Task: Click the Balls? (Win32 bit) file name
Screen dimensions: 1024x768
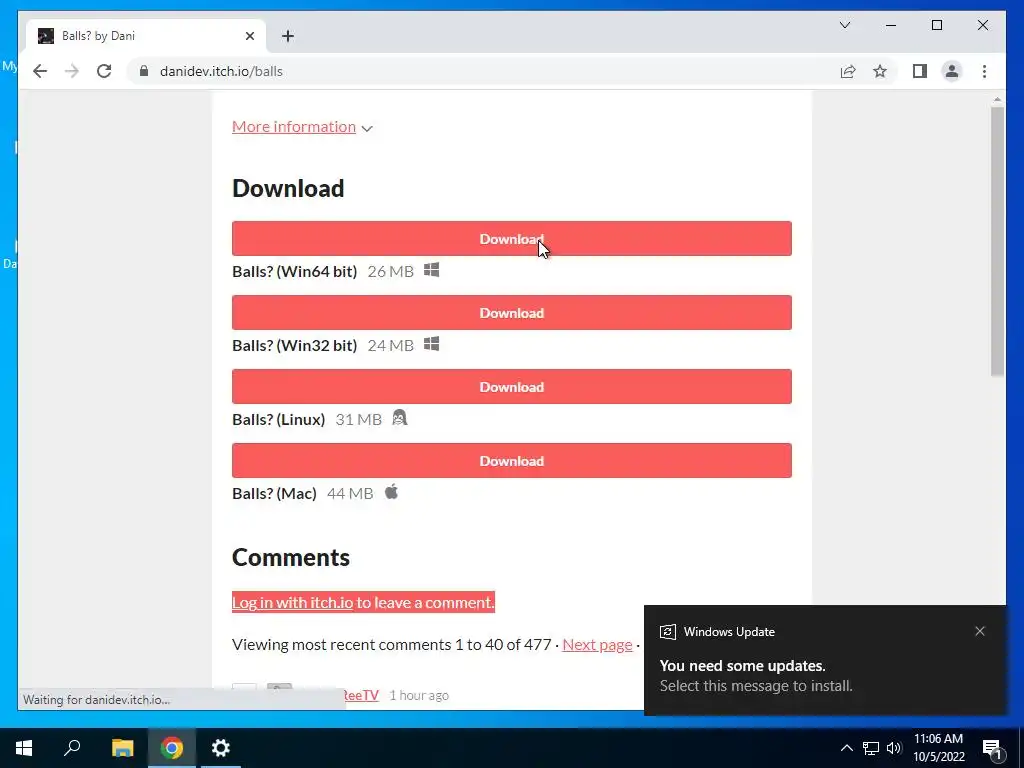Action: click(x=295, y=345)
